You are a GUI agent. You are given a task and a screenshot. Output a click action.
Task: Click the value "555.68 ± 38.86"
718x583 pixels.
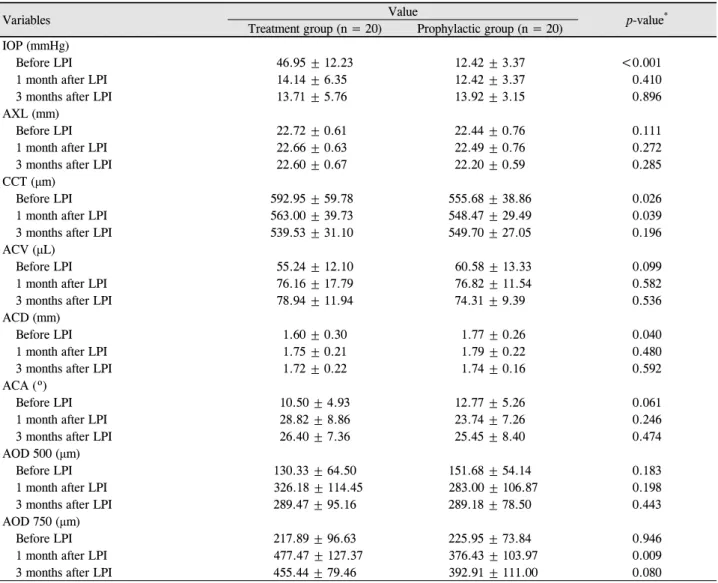(490, 199)
